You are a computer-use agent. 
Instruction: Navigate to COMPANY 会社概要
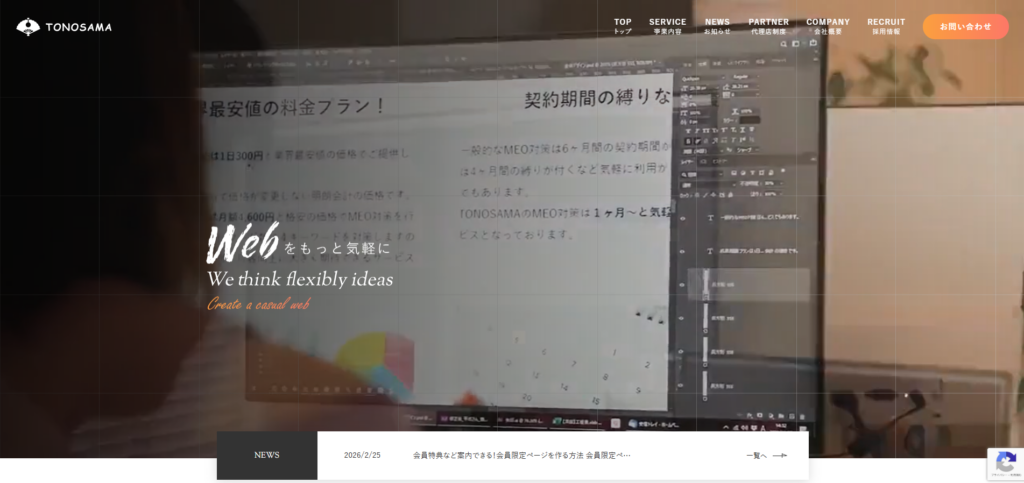coord(827,26)
